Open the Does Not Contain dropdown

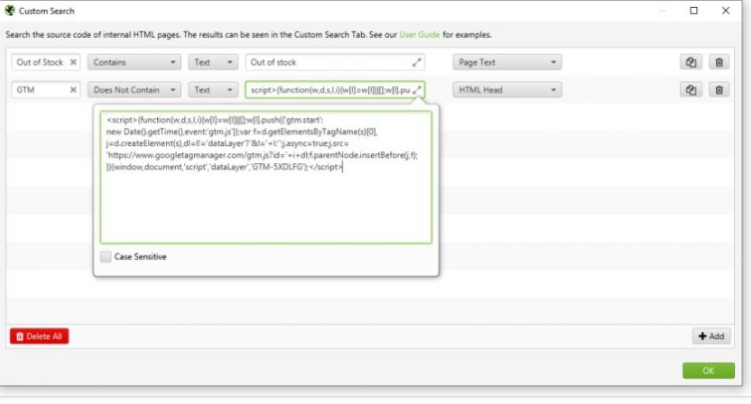[134, 90]
